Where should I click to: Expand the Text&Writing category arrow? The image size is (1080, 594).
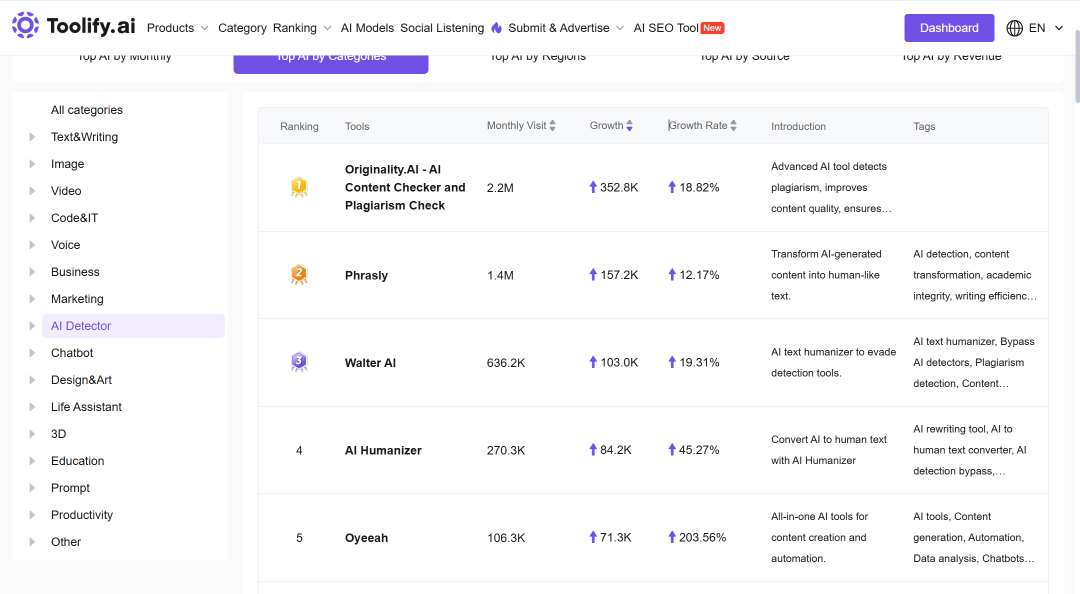pos(32,137)
